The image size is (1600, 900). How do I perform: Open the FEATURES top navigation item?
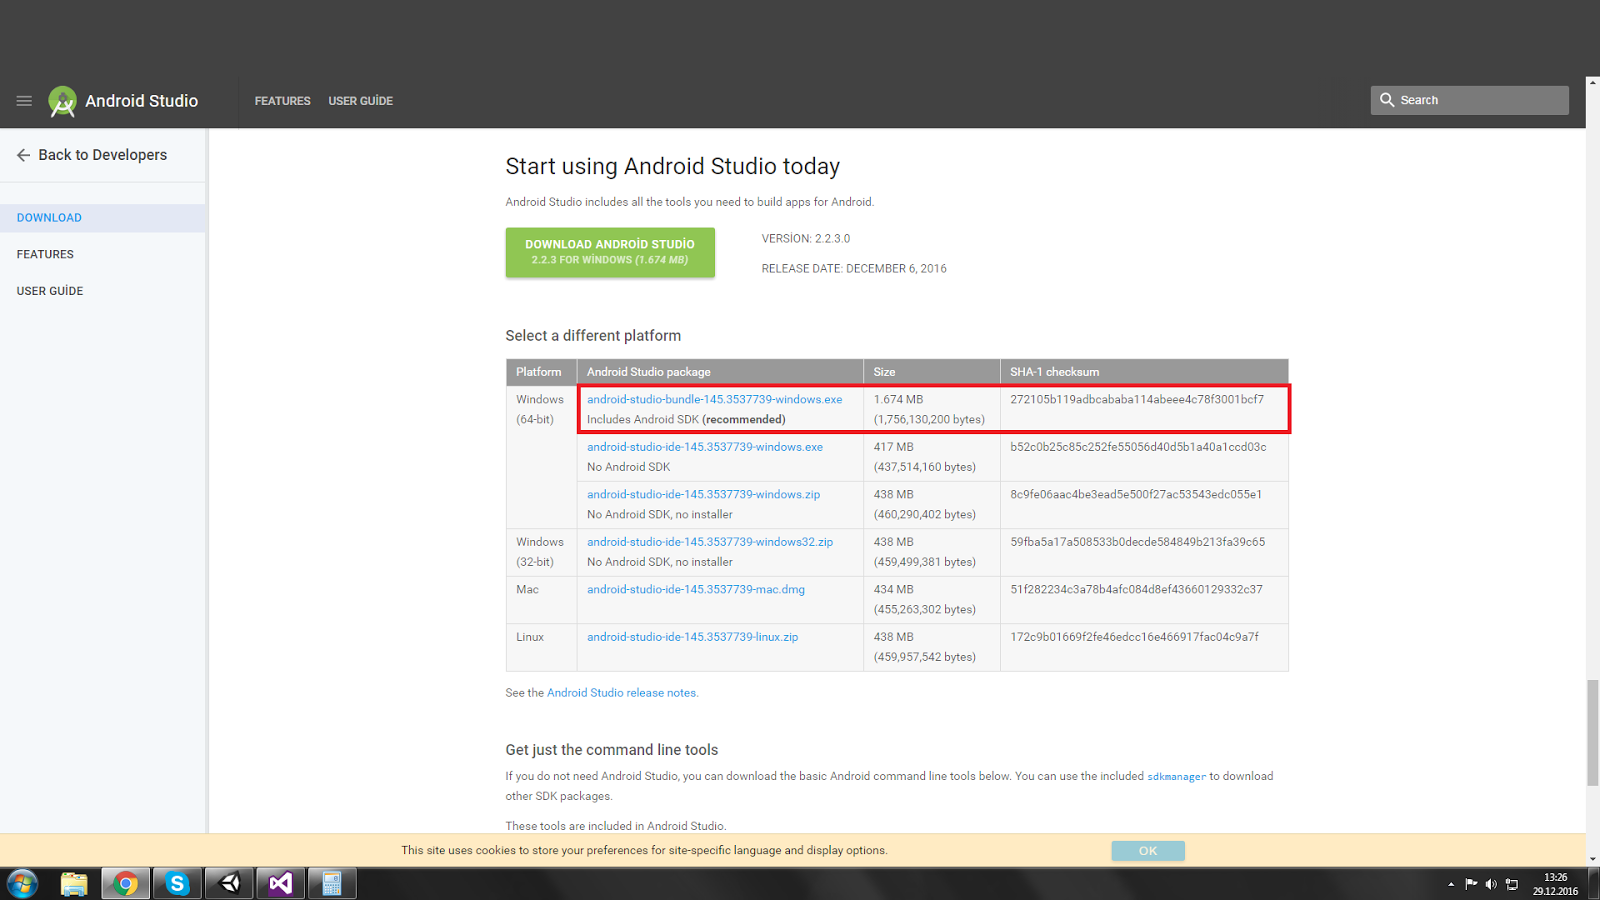pos(282,101)
